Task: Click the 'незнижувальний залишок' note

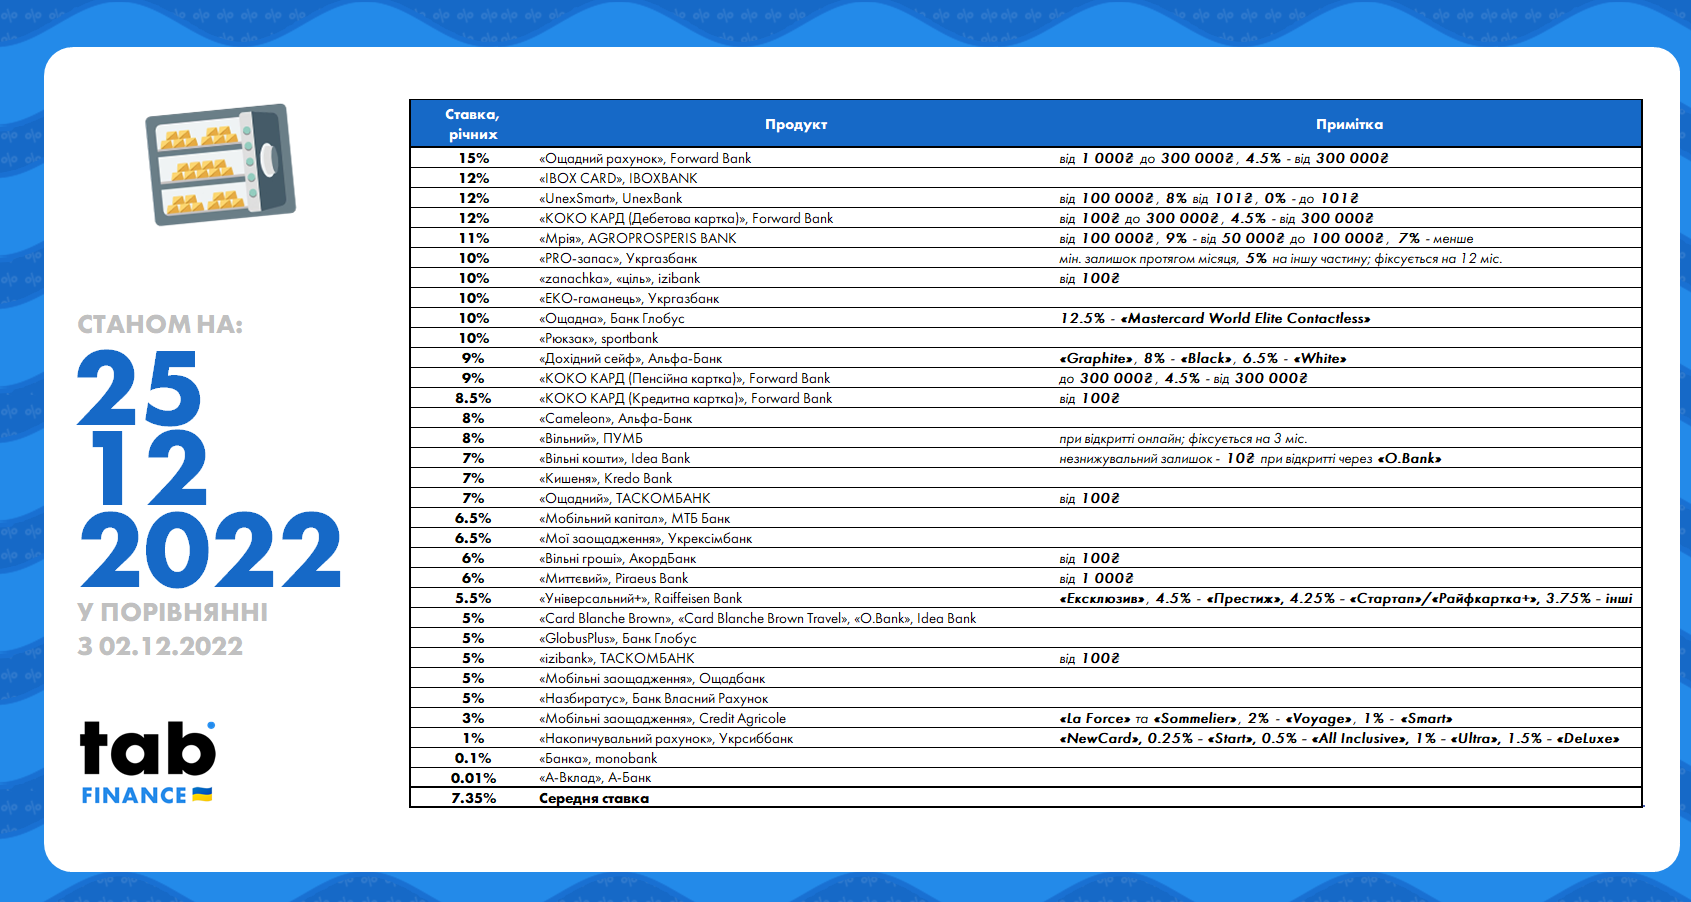Action: [1251, 458]
